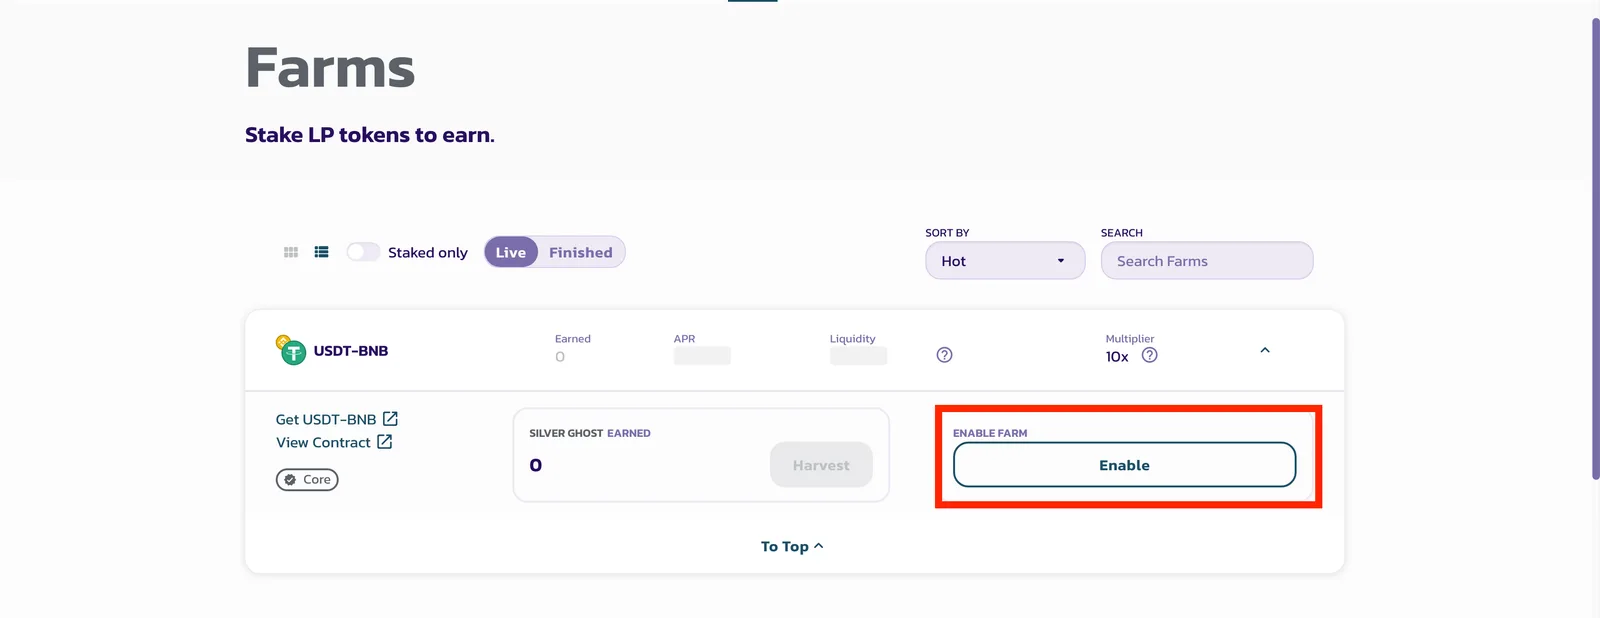Select the Finished farms tab
1600x618 pixels.
pyautogui.click(x=581, y=252)
